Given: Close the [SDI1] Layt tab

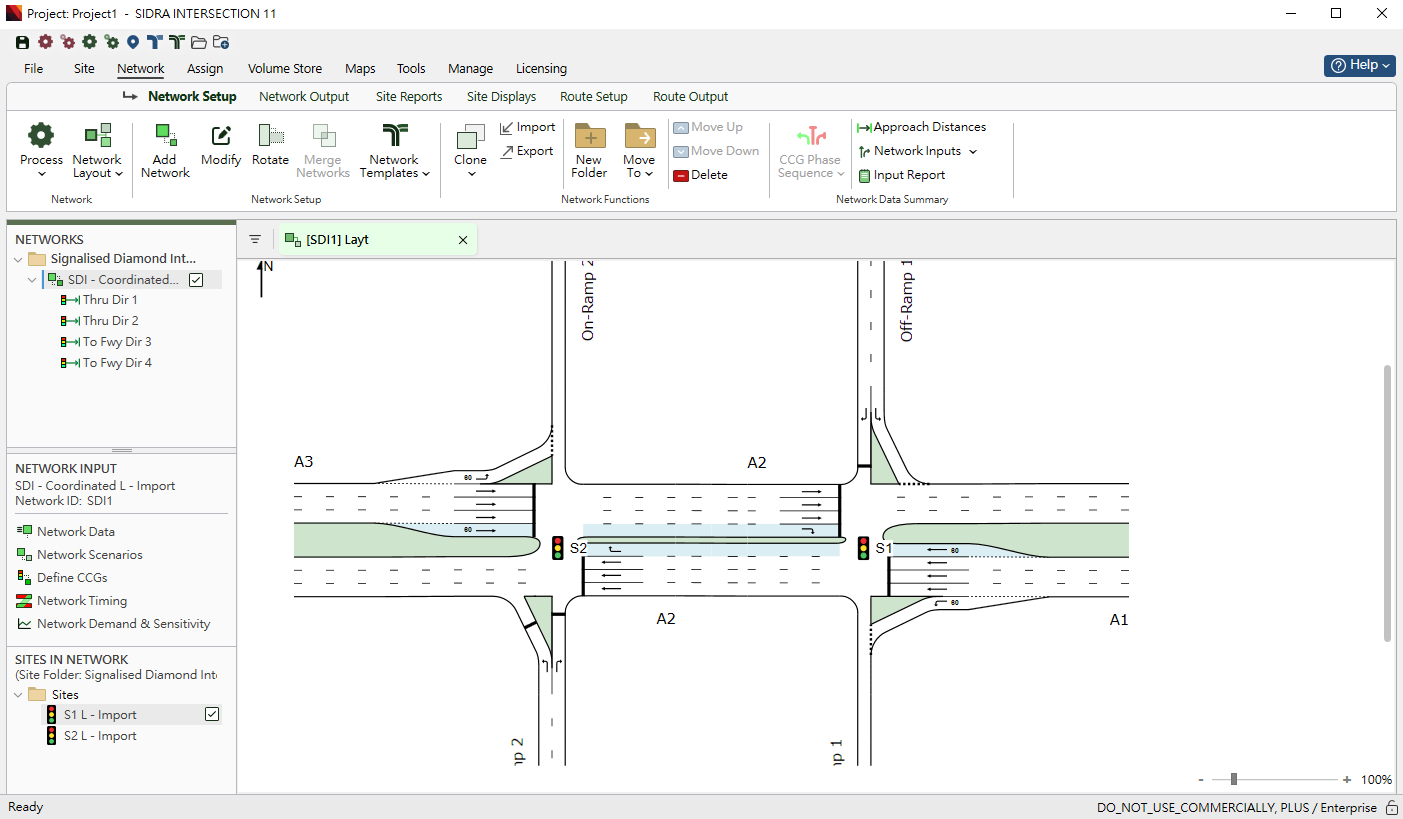Looking at the screenshot, I should click(x=463, y=240).
